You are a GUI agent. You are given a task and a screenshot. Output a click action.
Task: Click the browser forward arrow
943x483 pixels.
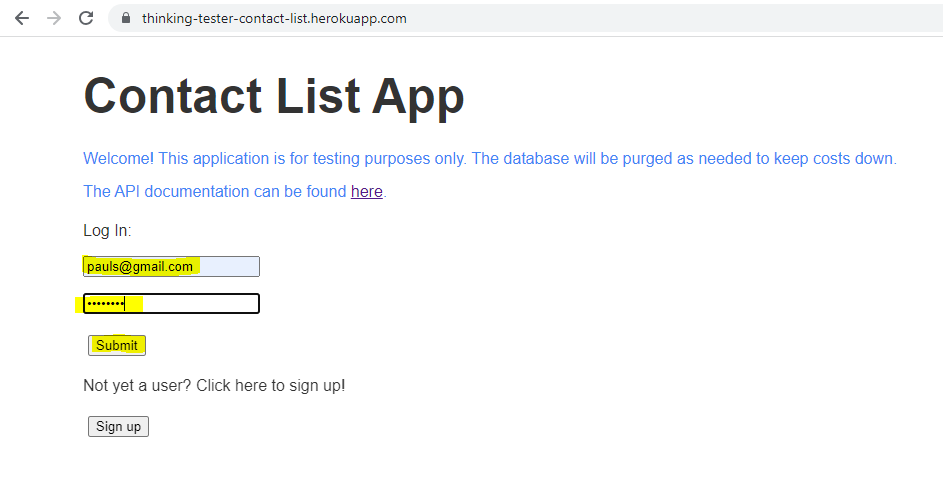(54, 18)
